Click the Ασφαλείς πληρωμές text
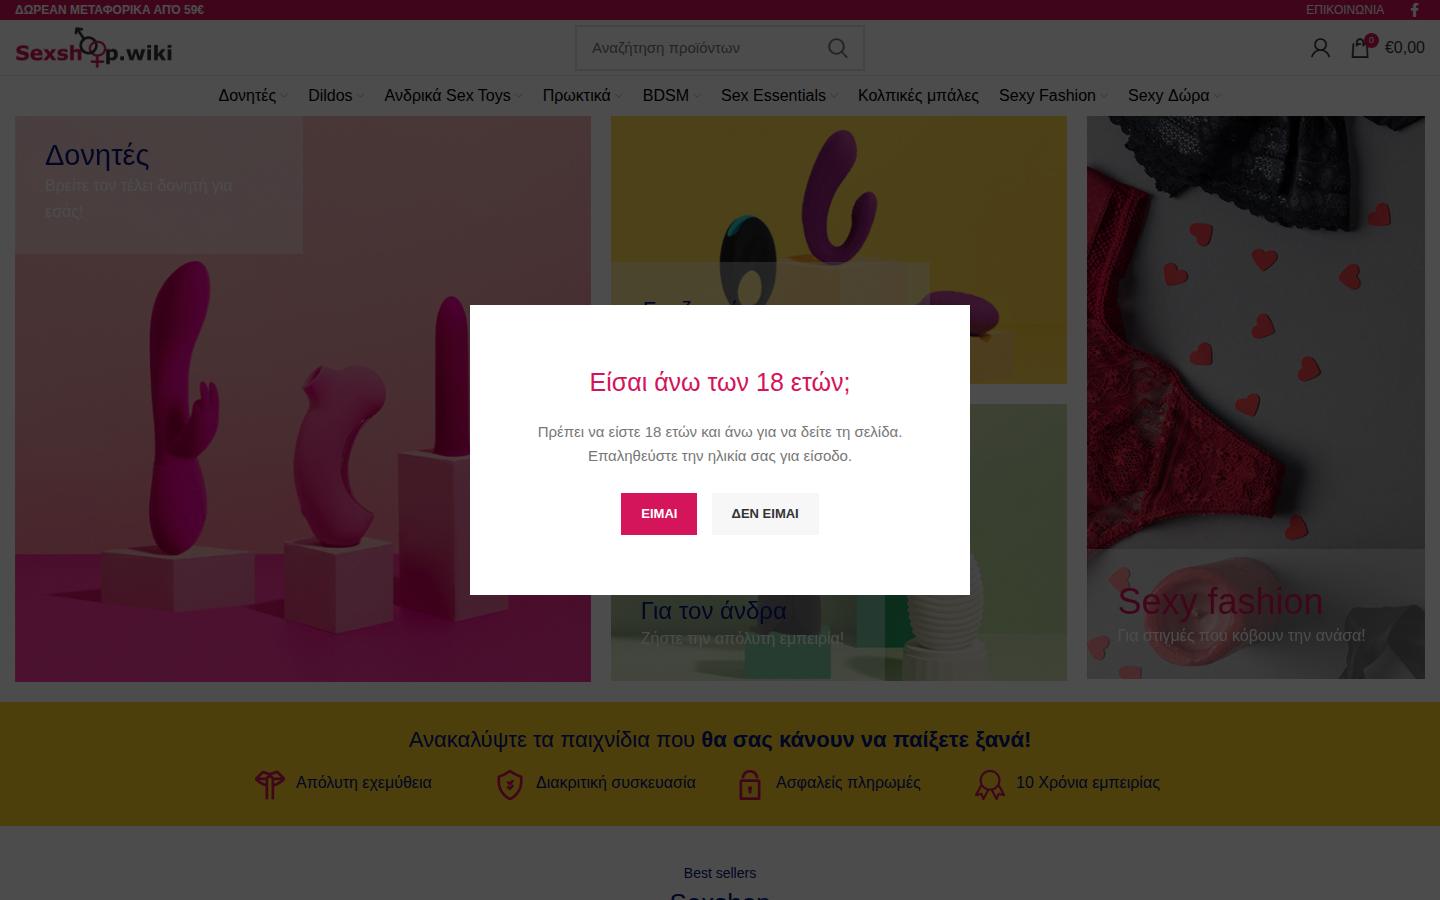 pyautogui.click(x=848, y=783)
